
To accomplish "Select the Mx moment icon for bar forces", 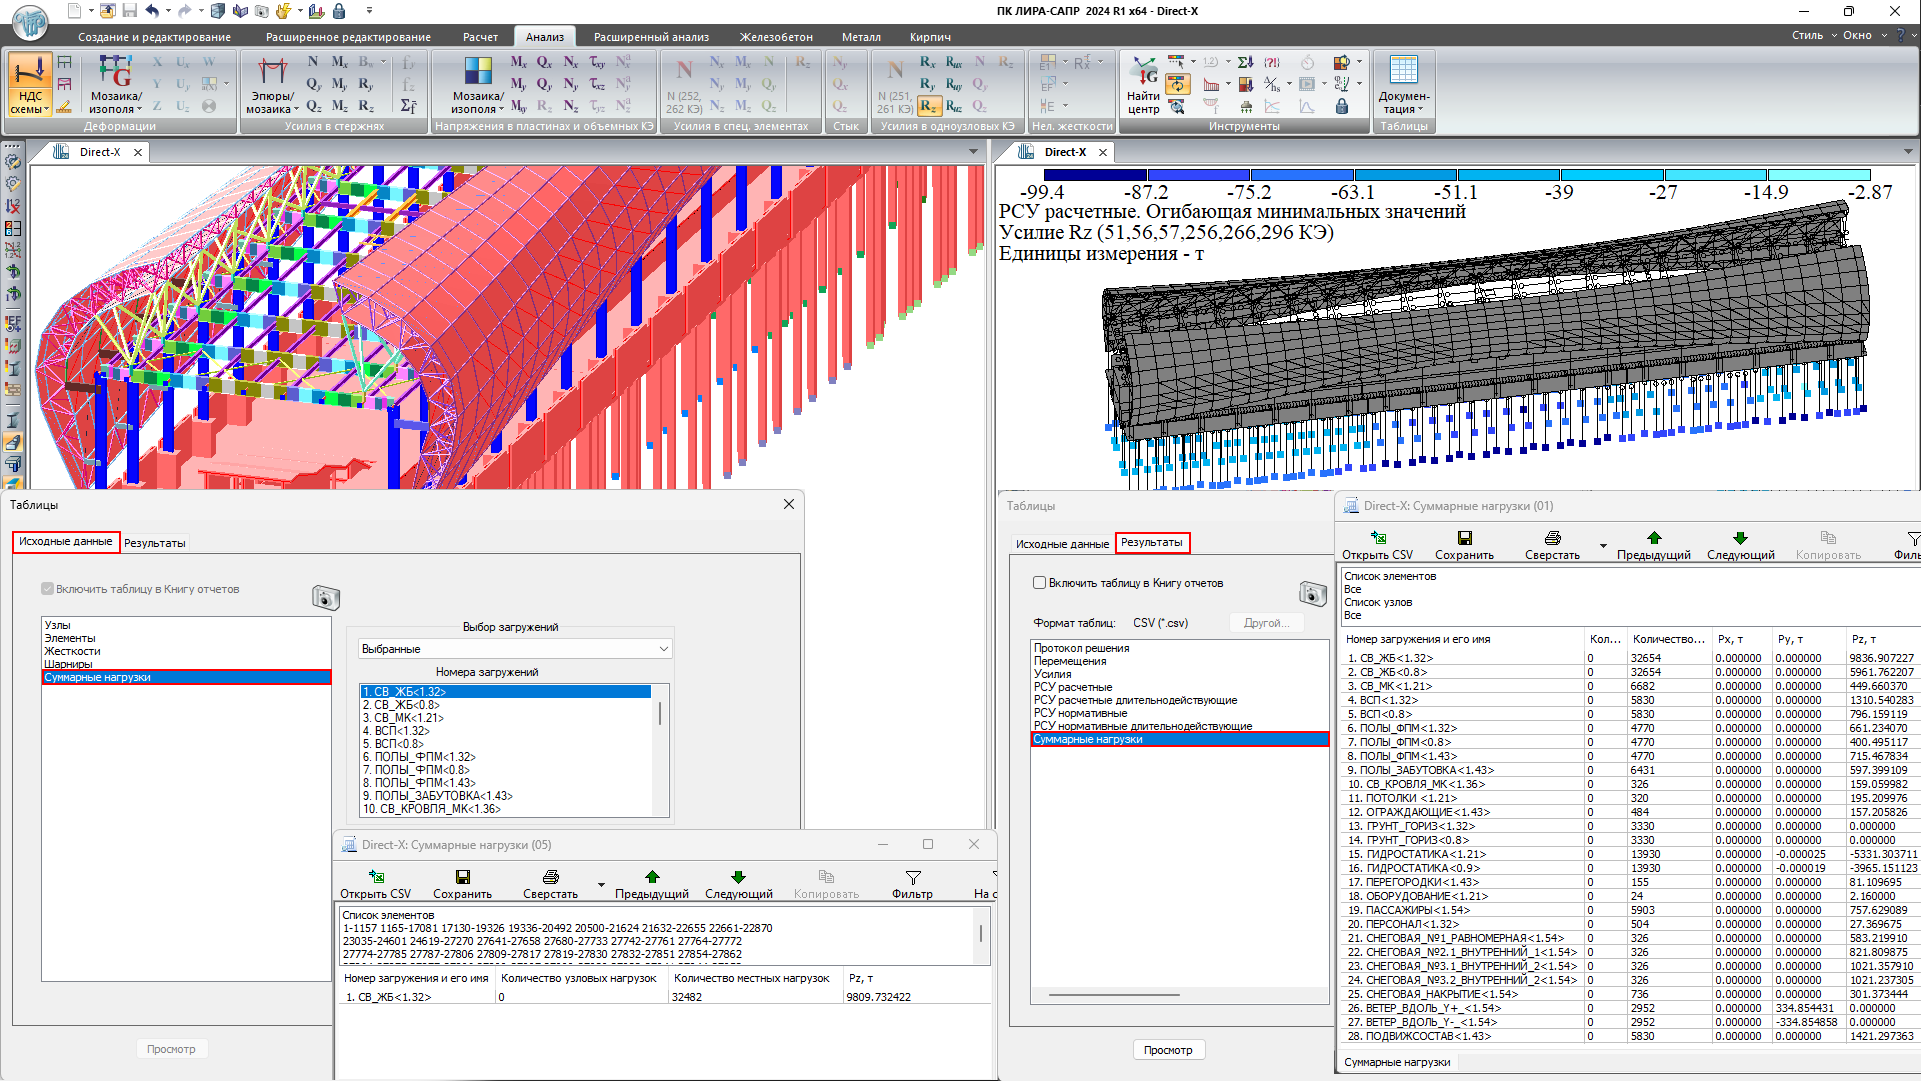I will tap(340, 62).
